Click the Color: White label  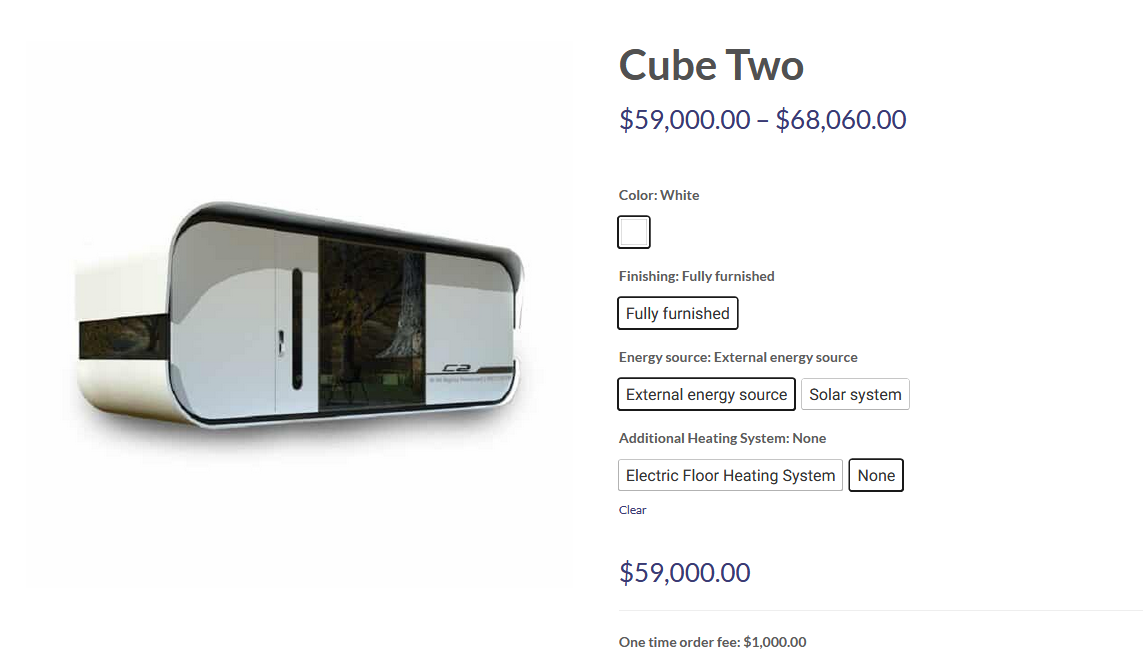pos(659,195)
